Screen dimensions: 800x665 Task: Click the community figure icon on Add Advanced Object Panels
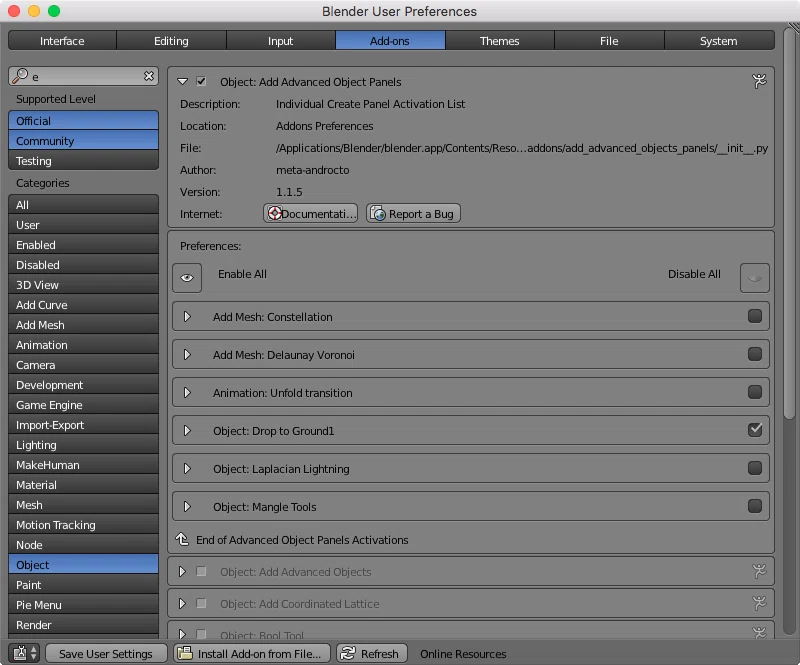pos(759,81)
